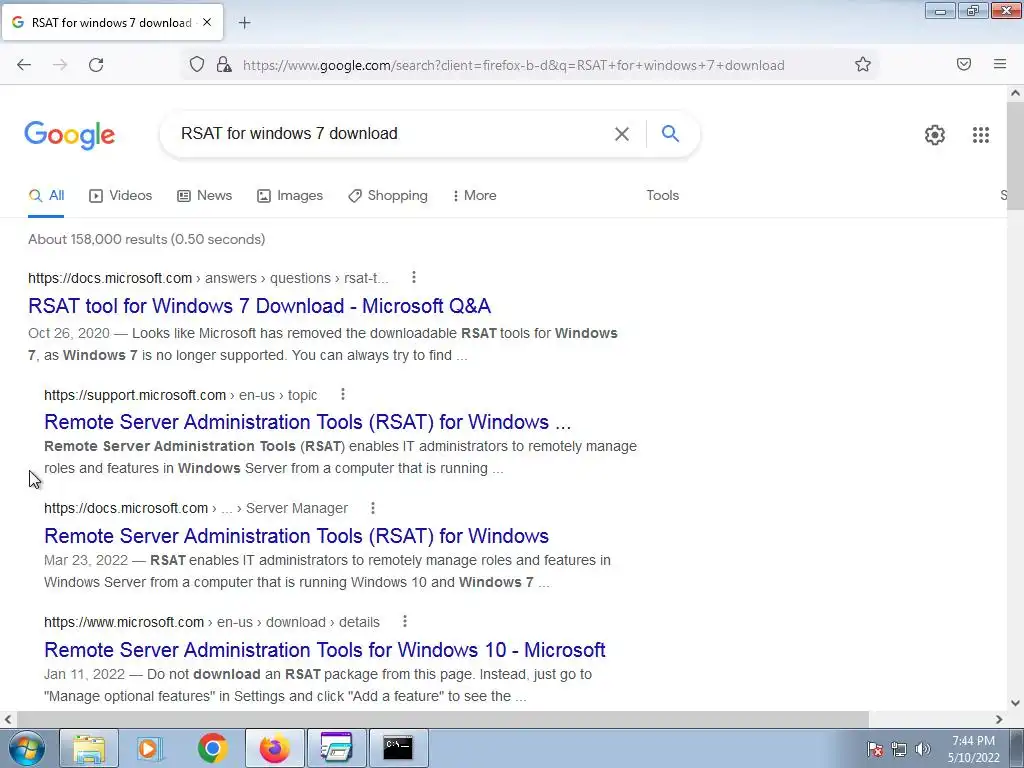The image size is (1024, 768).
Task: Open taskbar window next to Firefox
Action: pyautogui.click(x=336, y=748)
